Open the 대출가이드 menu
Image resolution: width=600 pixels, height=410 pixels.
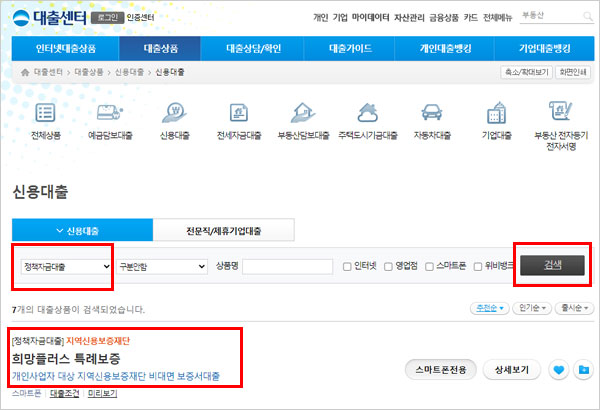(x=350, y=49)
